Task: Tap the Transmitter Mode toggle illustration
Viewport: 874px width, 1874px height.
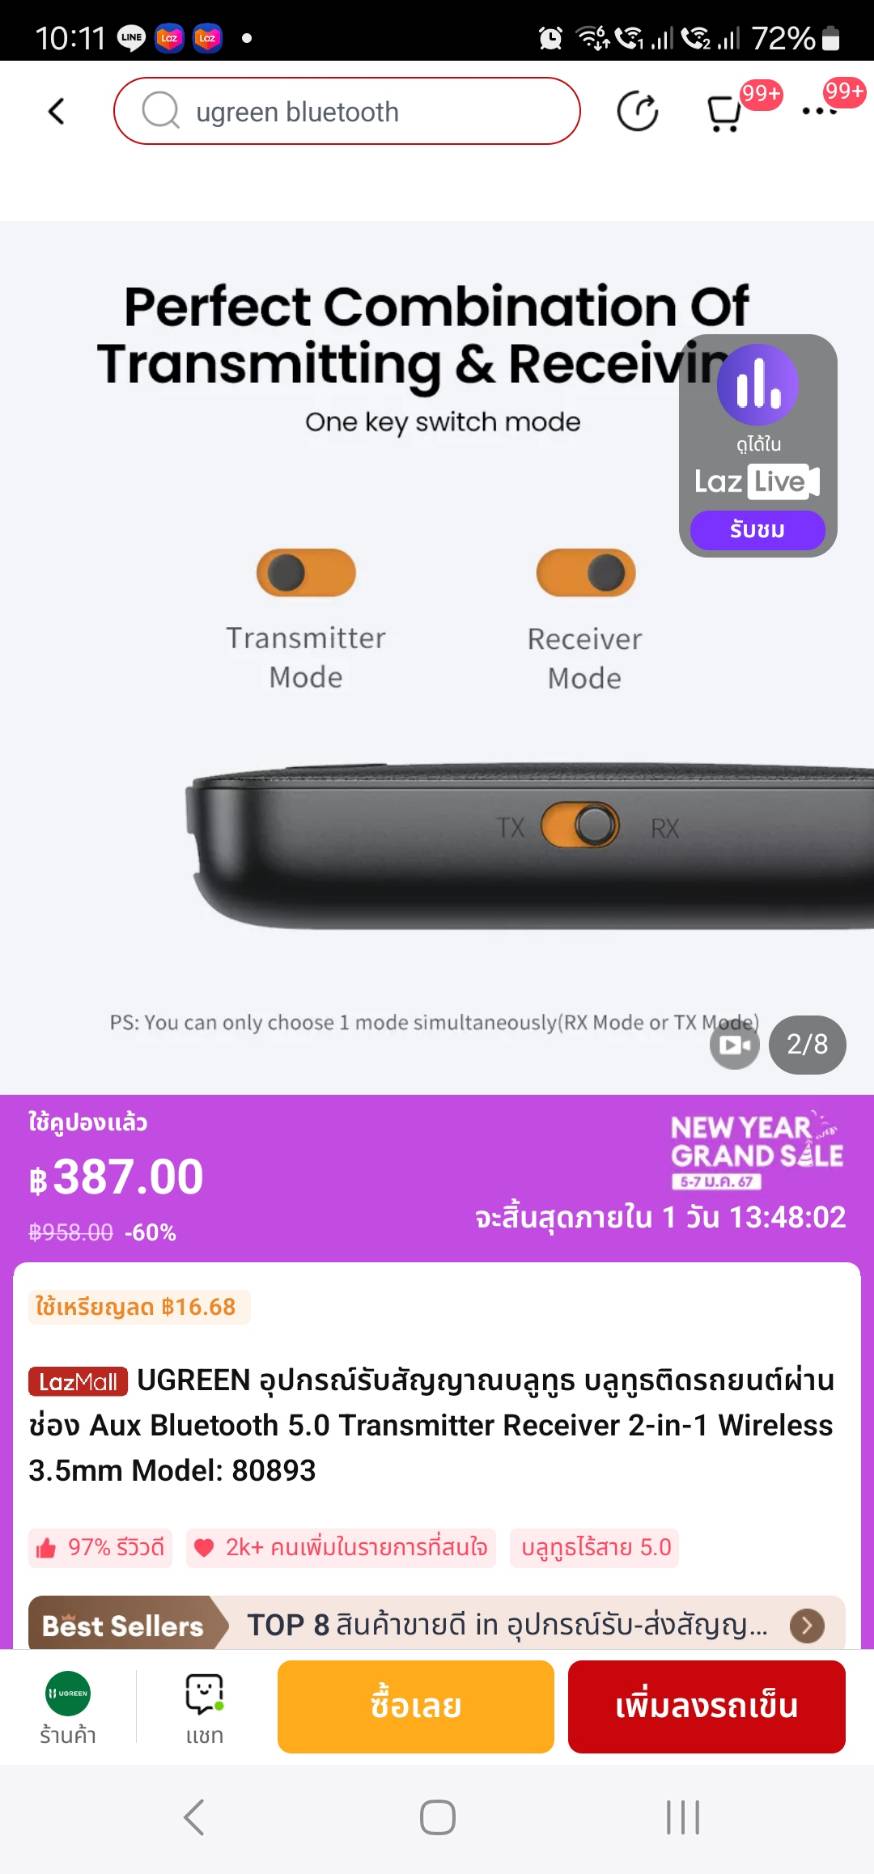Action: [x=306, y=573]
